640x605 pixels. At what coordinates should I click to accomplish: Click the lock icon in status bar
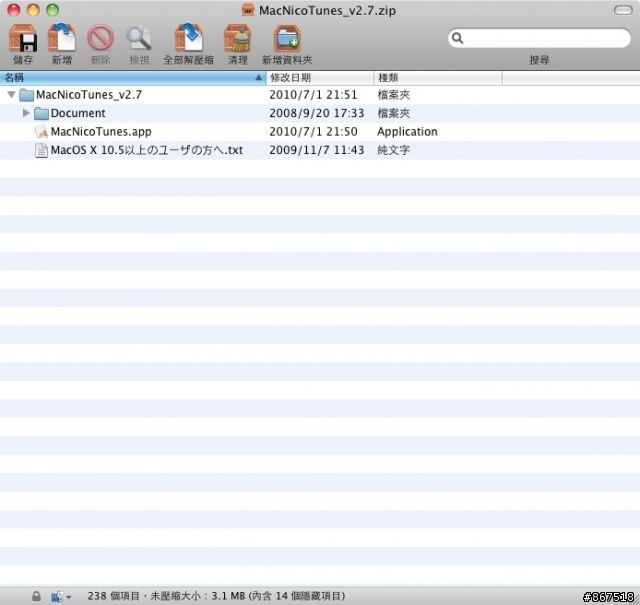tap(36, 596)
